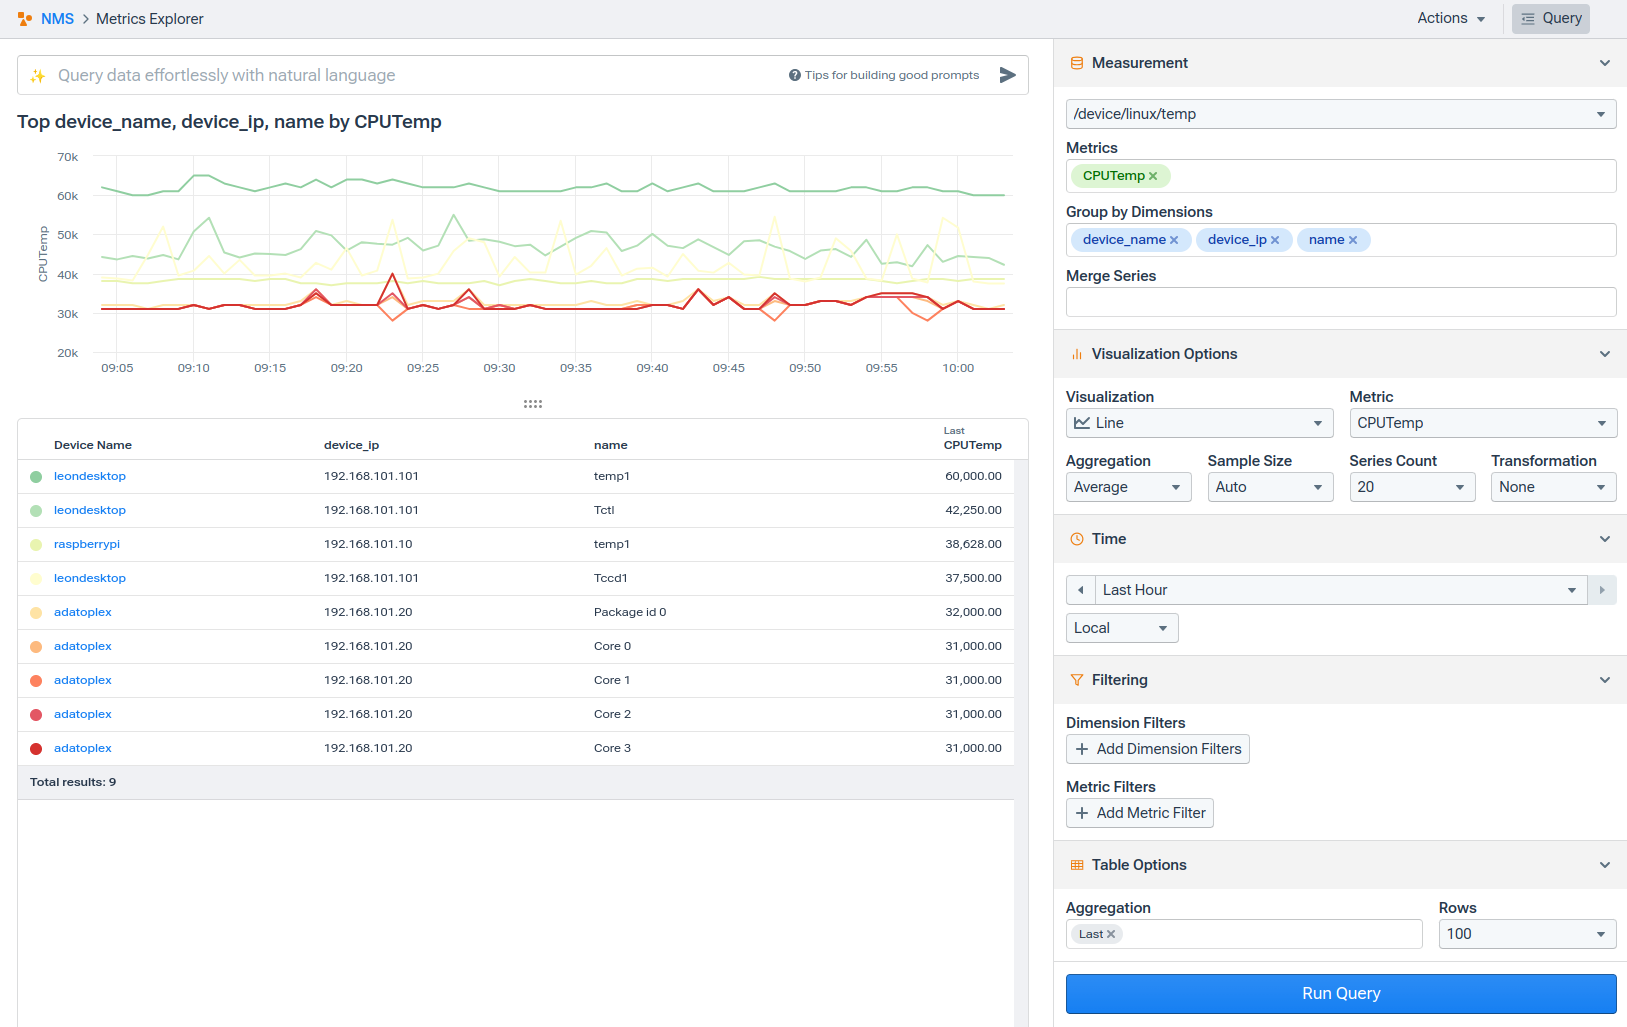The image size is (1627, 1027).
Task: Click the 38,628.00 CPUTemp value
Action: [973, 544]
